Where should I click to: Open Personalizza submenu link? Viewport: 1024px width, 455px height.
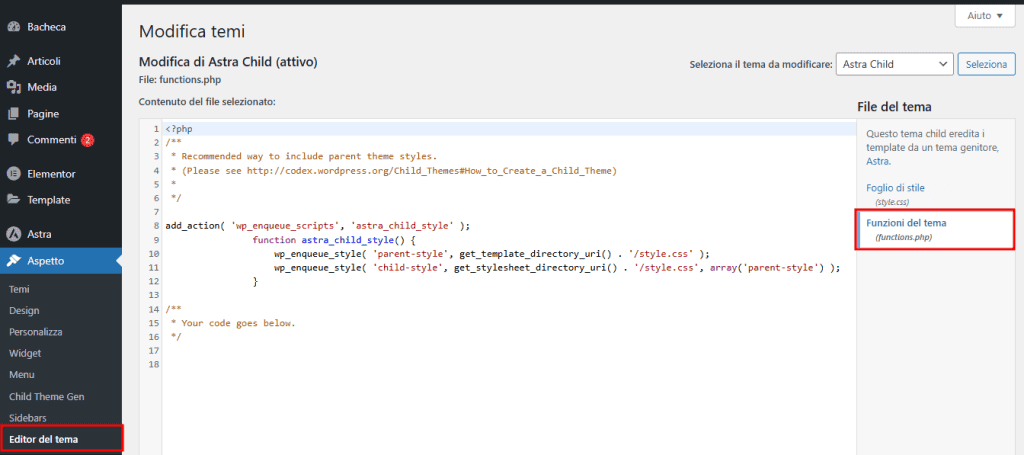36,332
